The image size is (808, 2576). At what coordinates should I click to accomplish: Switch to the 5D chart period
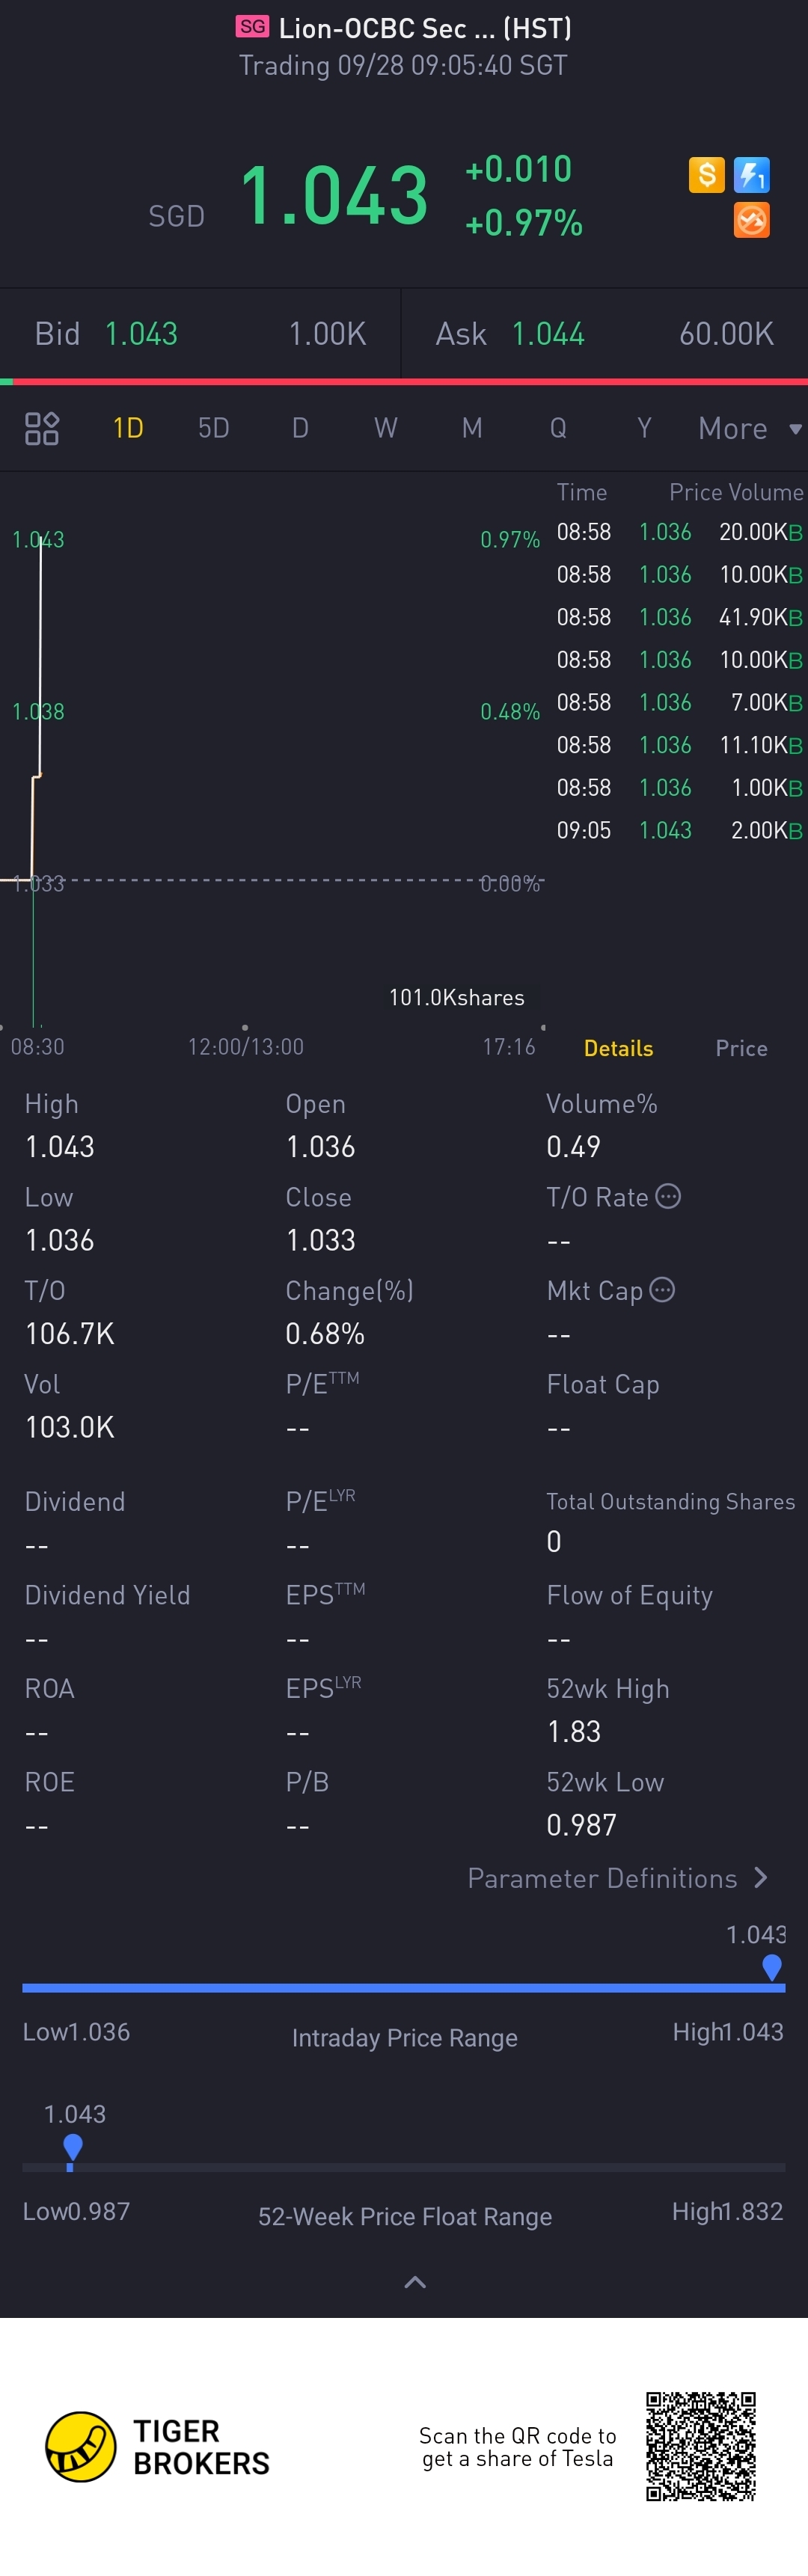tap(213, 428)
